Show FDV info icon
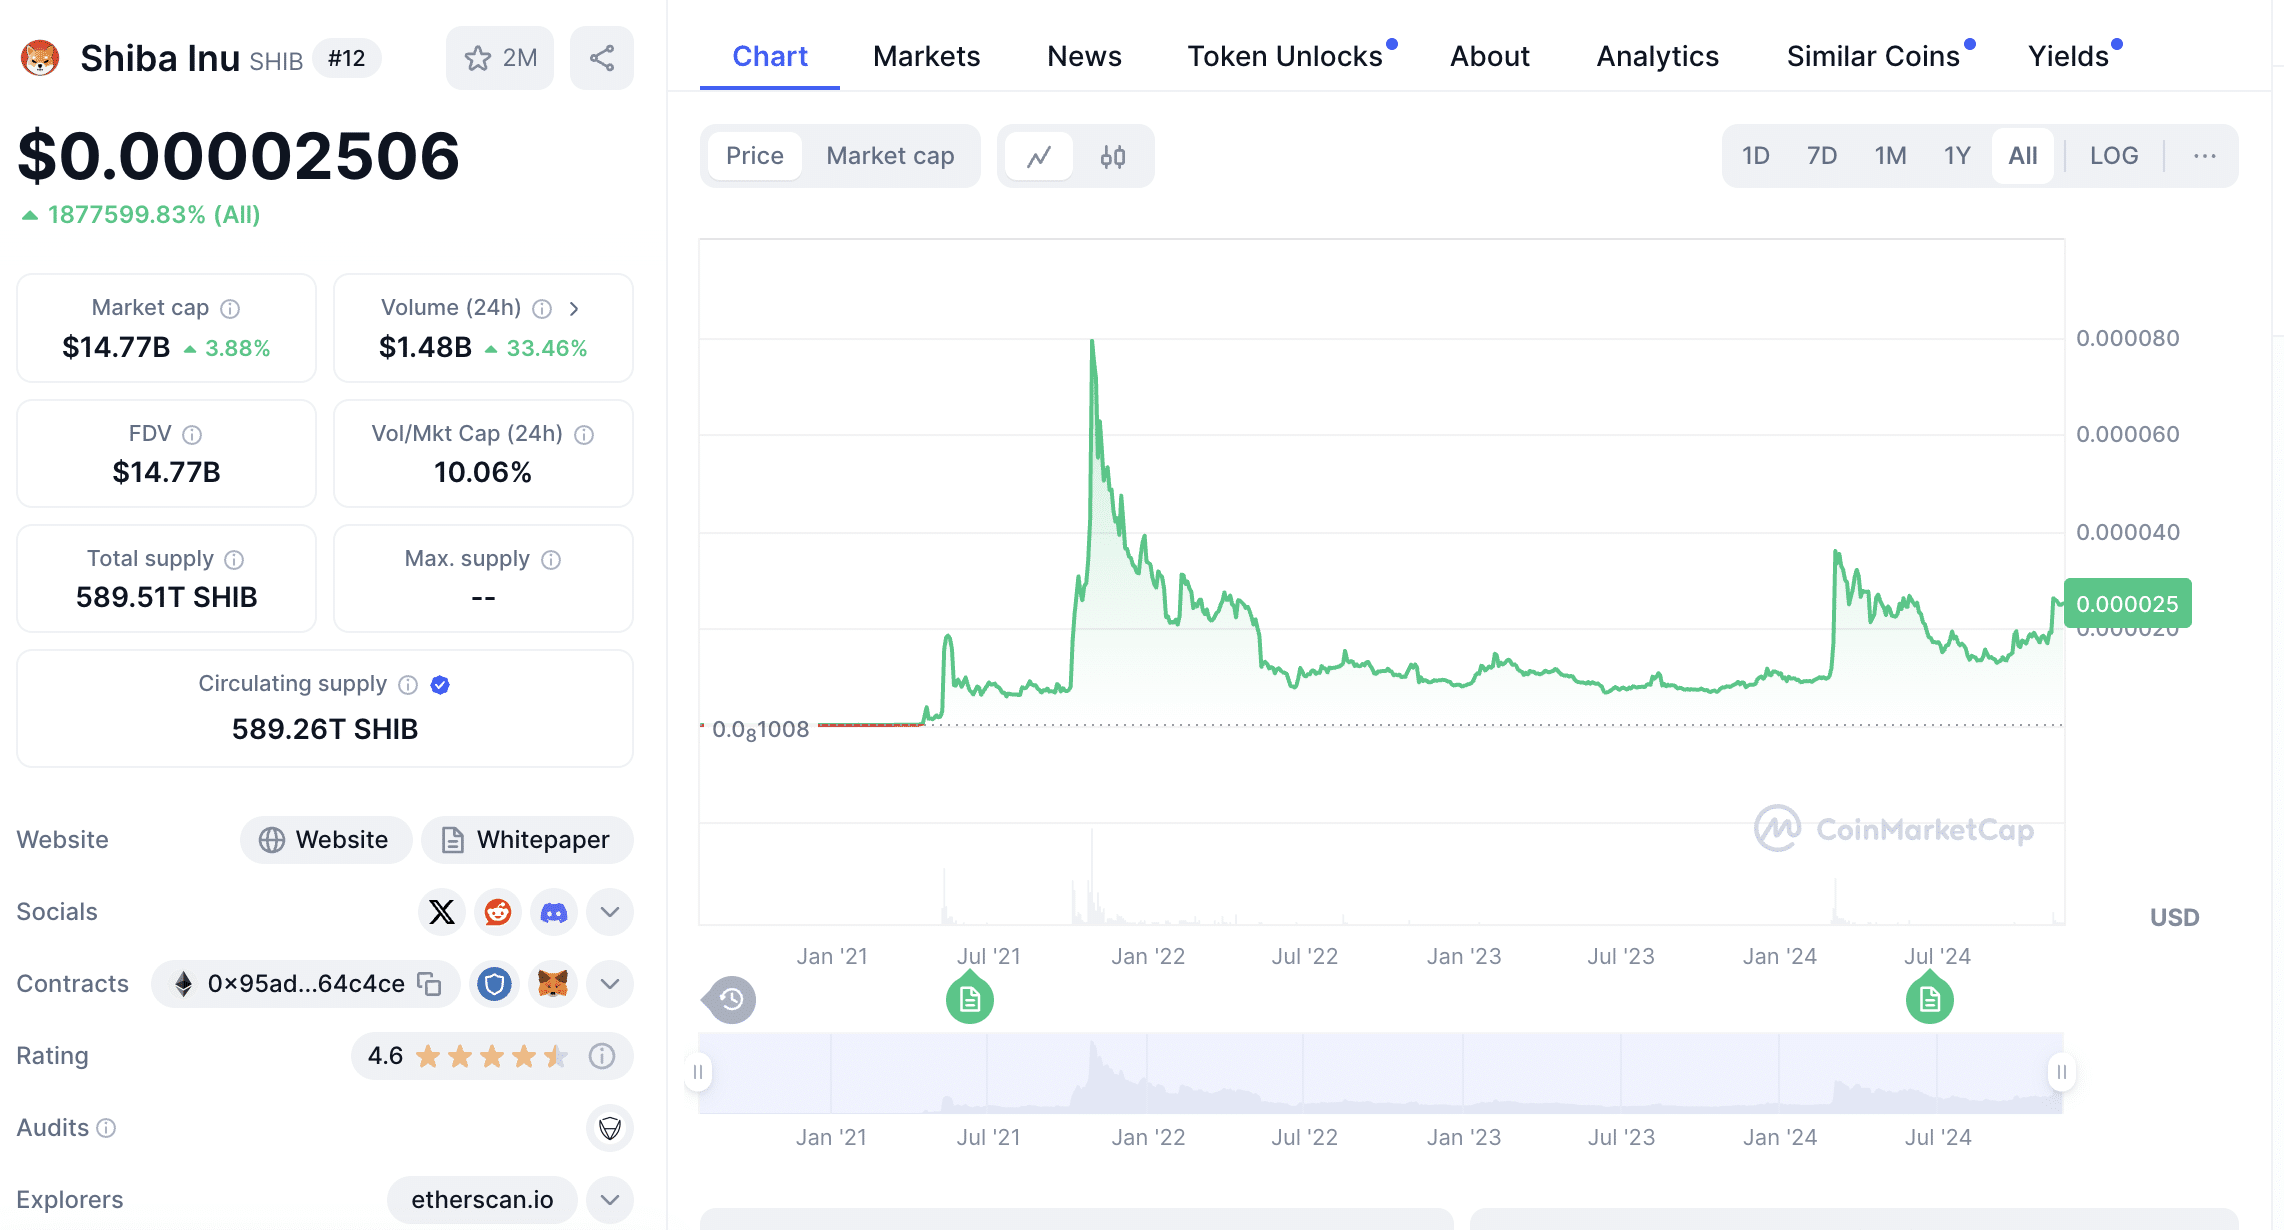This screenshot has width=2284, height=1230. 192,434
